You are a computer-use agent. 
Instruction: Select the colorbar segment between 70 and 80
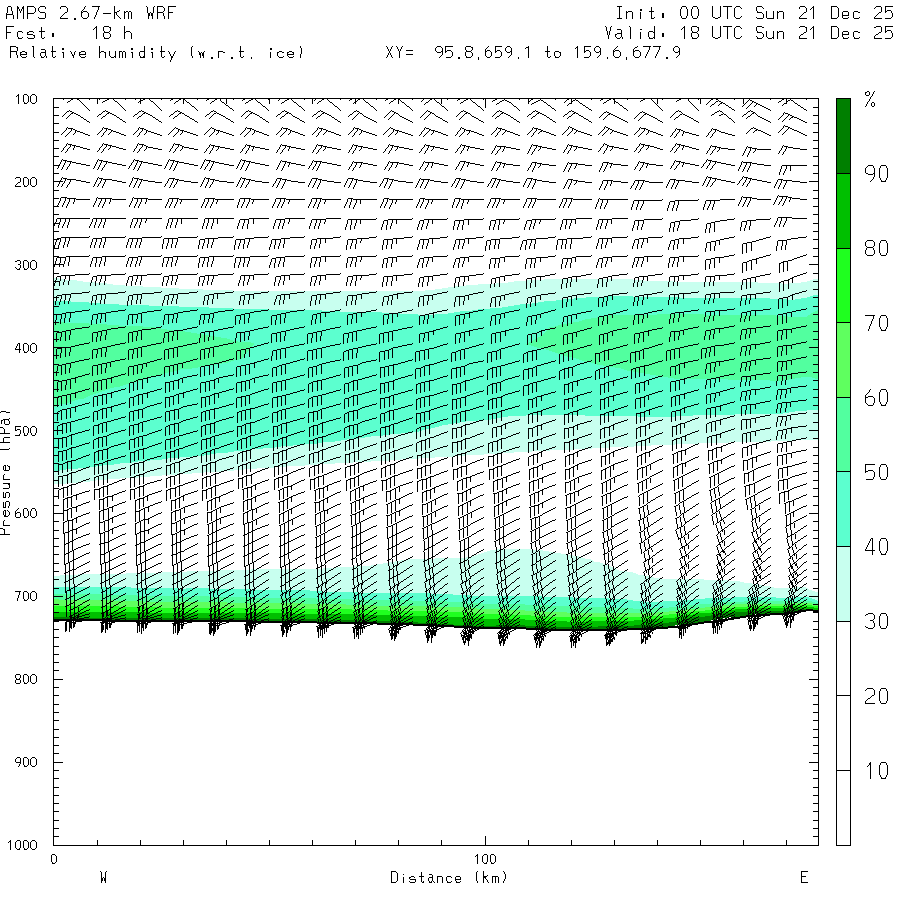tap(843, 285)
